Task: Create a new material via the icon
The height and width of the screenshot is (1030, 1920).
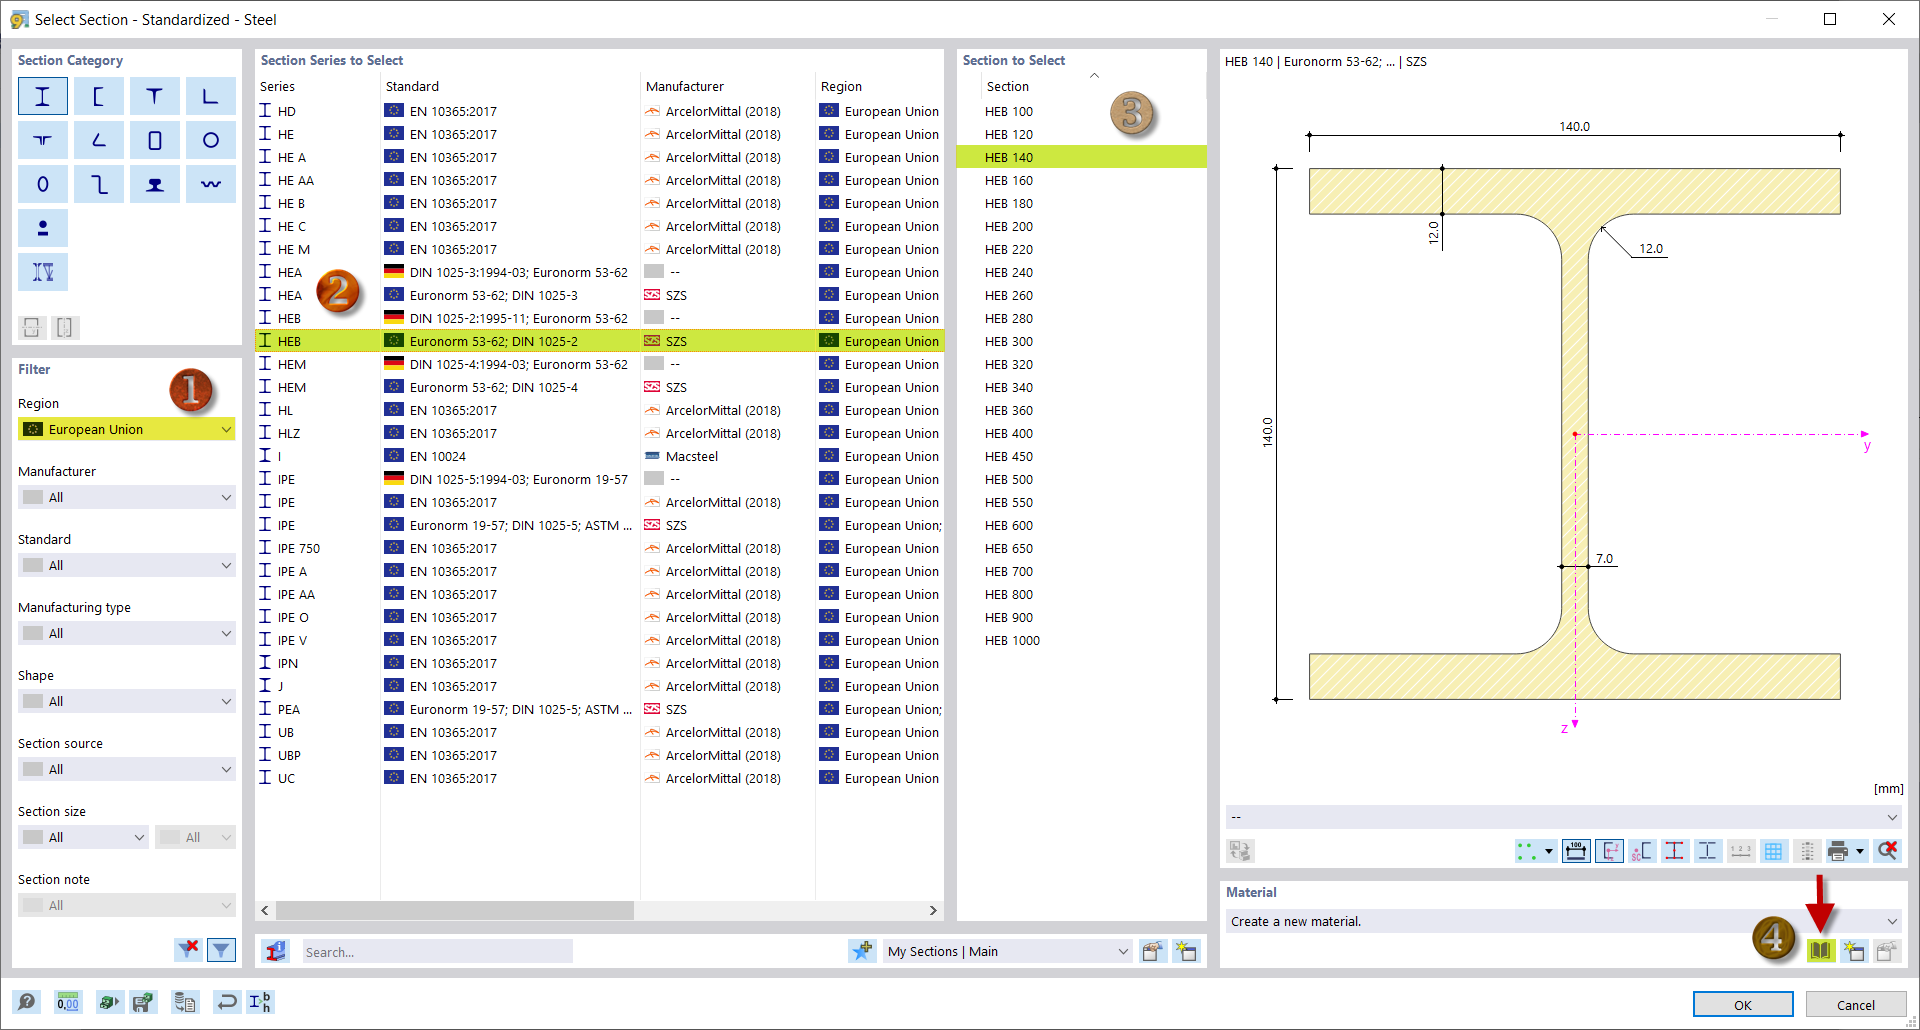Action: (1854, 951)
